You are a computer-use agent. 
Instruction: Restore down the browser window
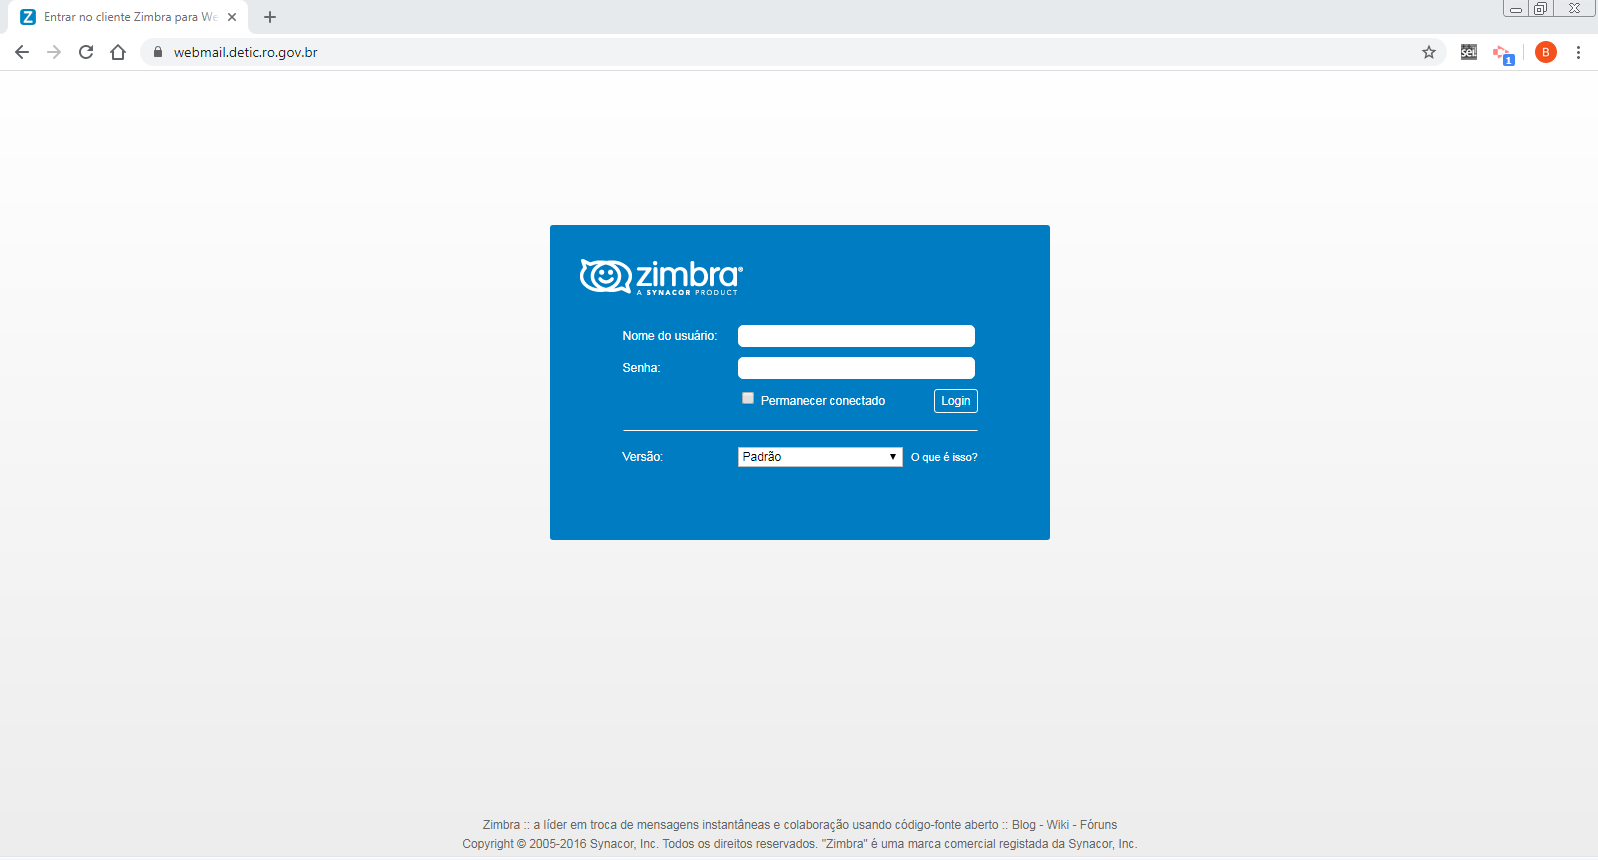(x=1541, y=9)
